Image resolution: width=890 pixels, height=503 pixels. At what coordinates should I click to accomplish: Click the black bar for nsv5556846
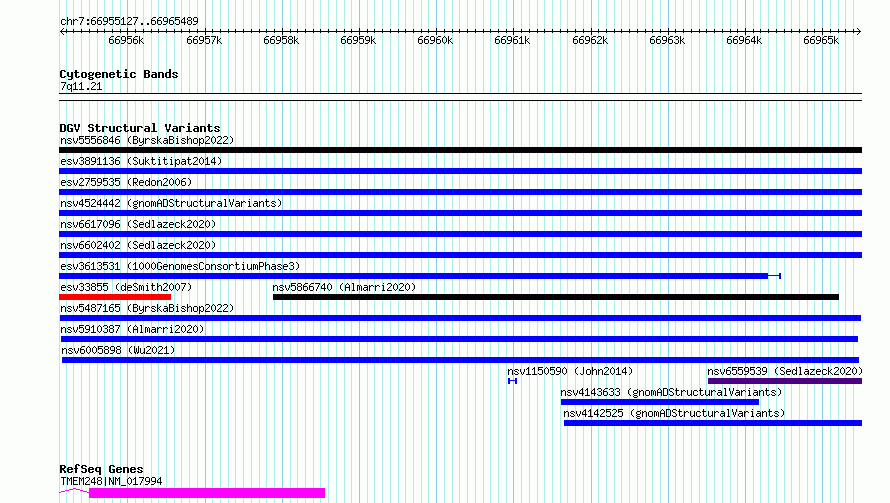(x=460, y=150)
